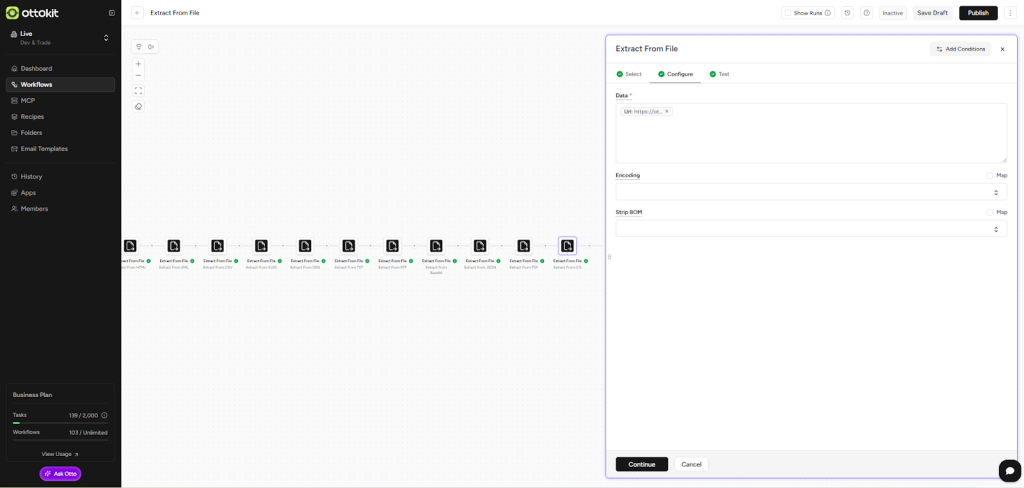Click the fit-to-screen canvas icon

138,91
